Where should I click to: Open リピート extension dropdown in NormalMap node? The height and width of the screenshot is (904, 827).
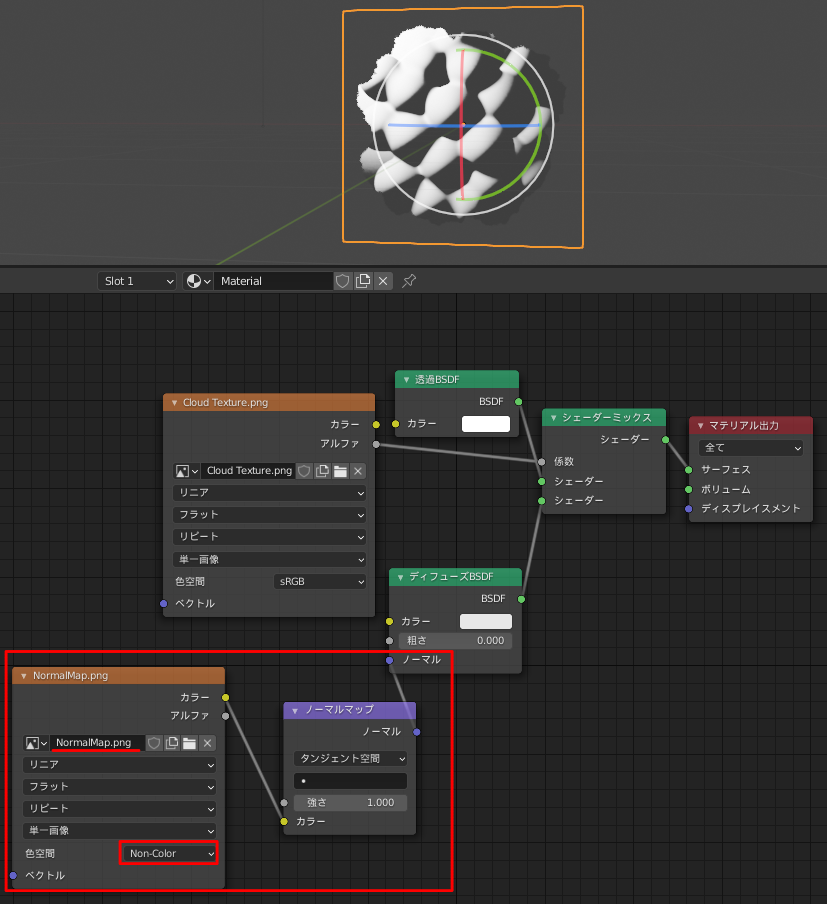tap(119, 809)
